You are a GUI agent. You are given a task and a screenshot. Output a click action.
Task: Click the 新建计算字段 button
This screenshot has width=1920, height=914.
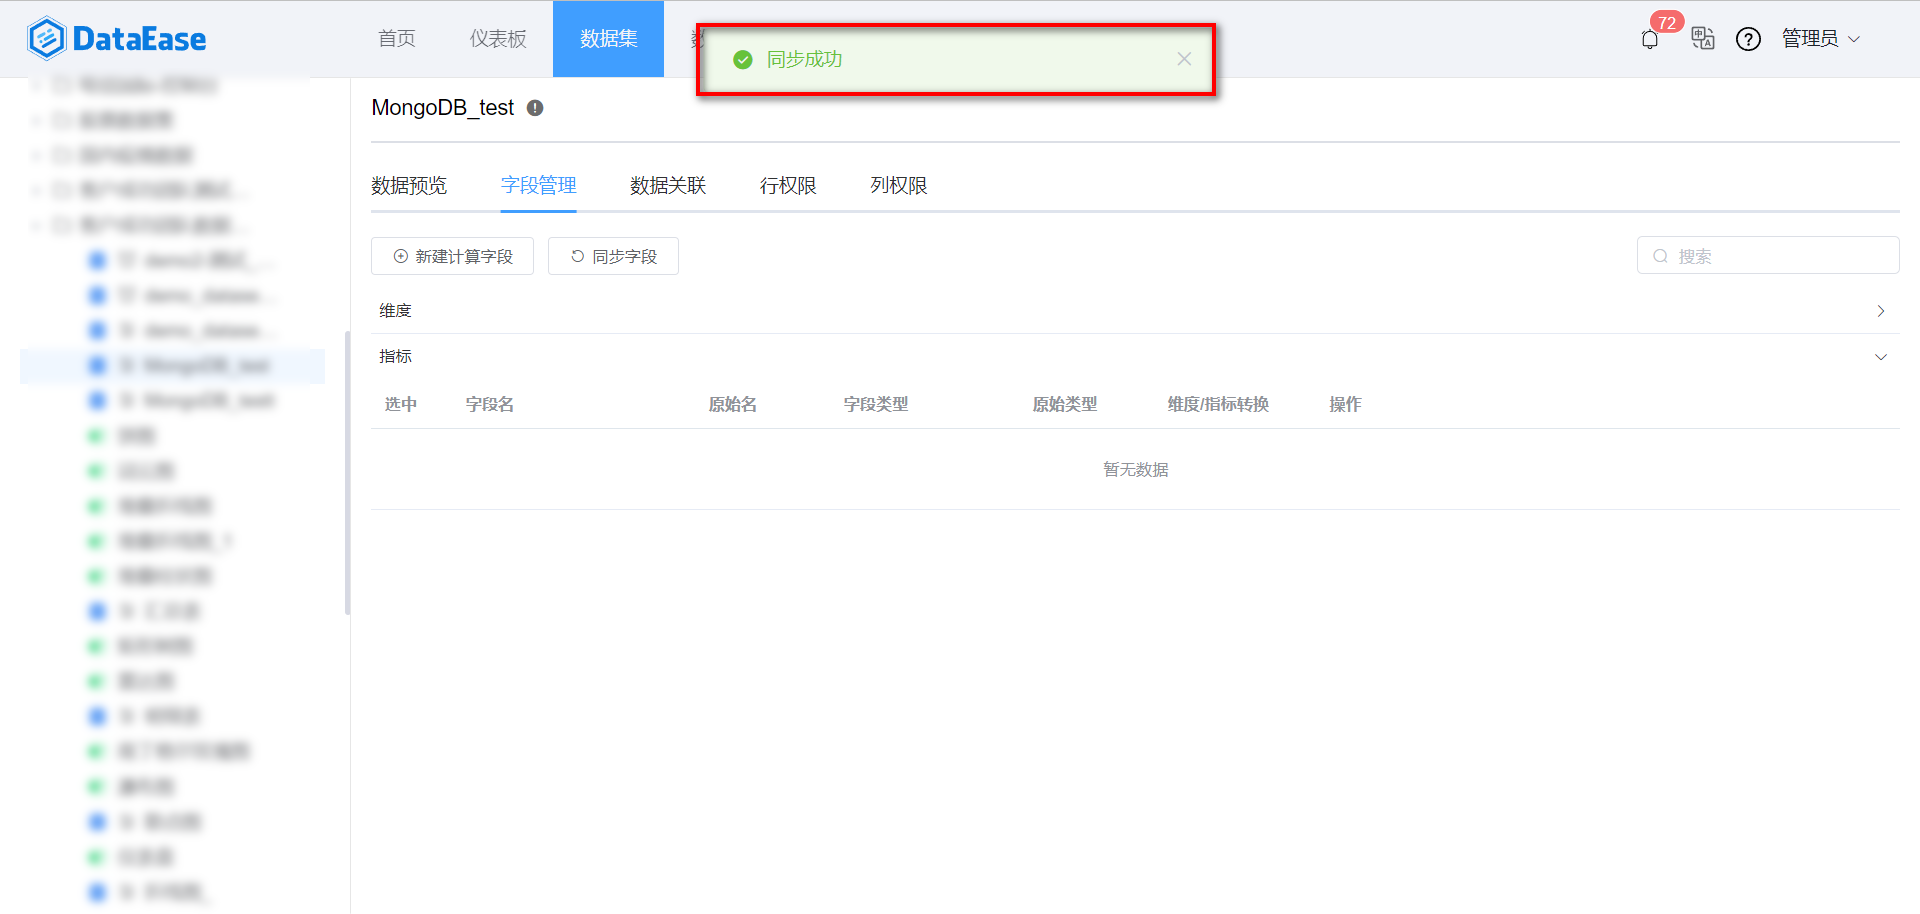[452, 256]
